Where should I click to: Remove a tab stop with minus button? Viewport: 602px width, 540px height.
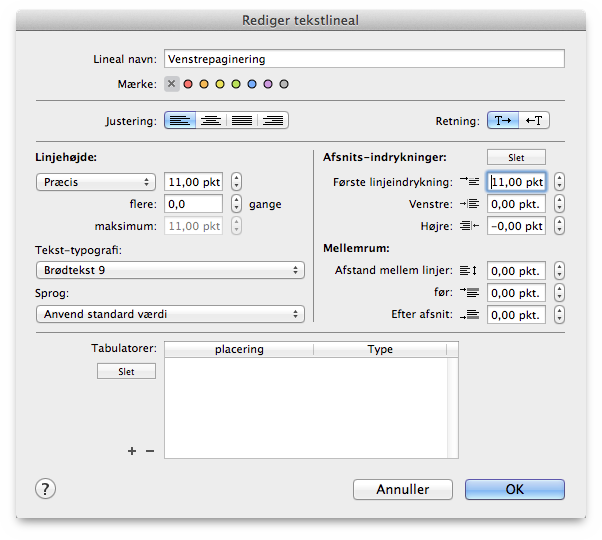(x=150, y=451)
